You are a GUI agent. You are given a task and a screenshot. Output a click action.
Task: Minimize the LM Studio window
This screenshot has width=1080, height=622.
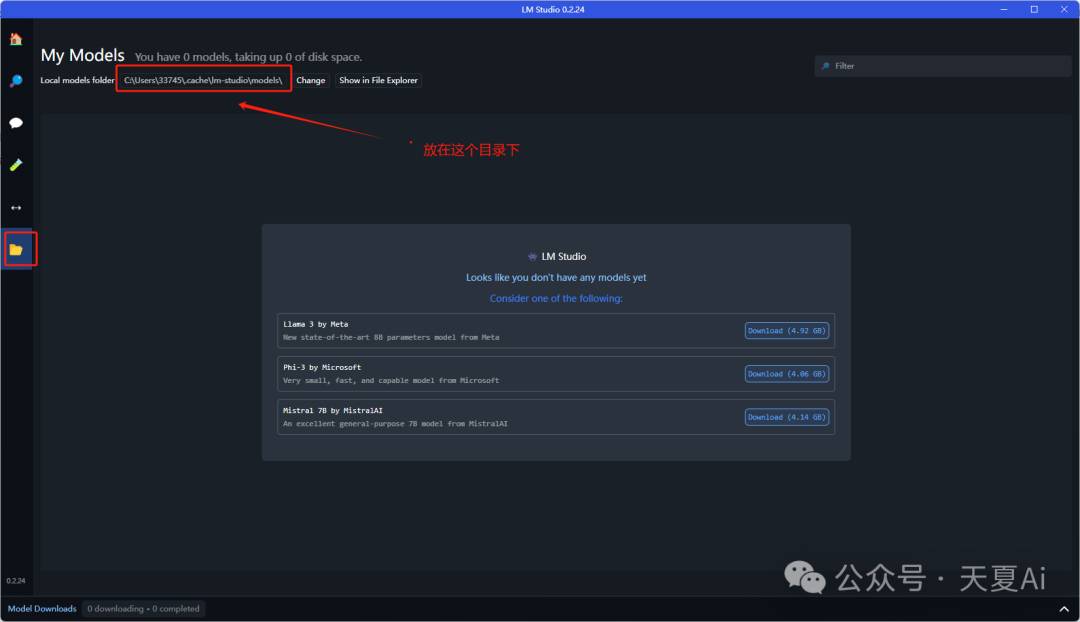click(1004, 9)
